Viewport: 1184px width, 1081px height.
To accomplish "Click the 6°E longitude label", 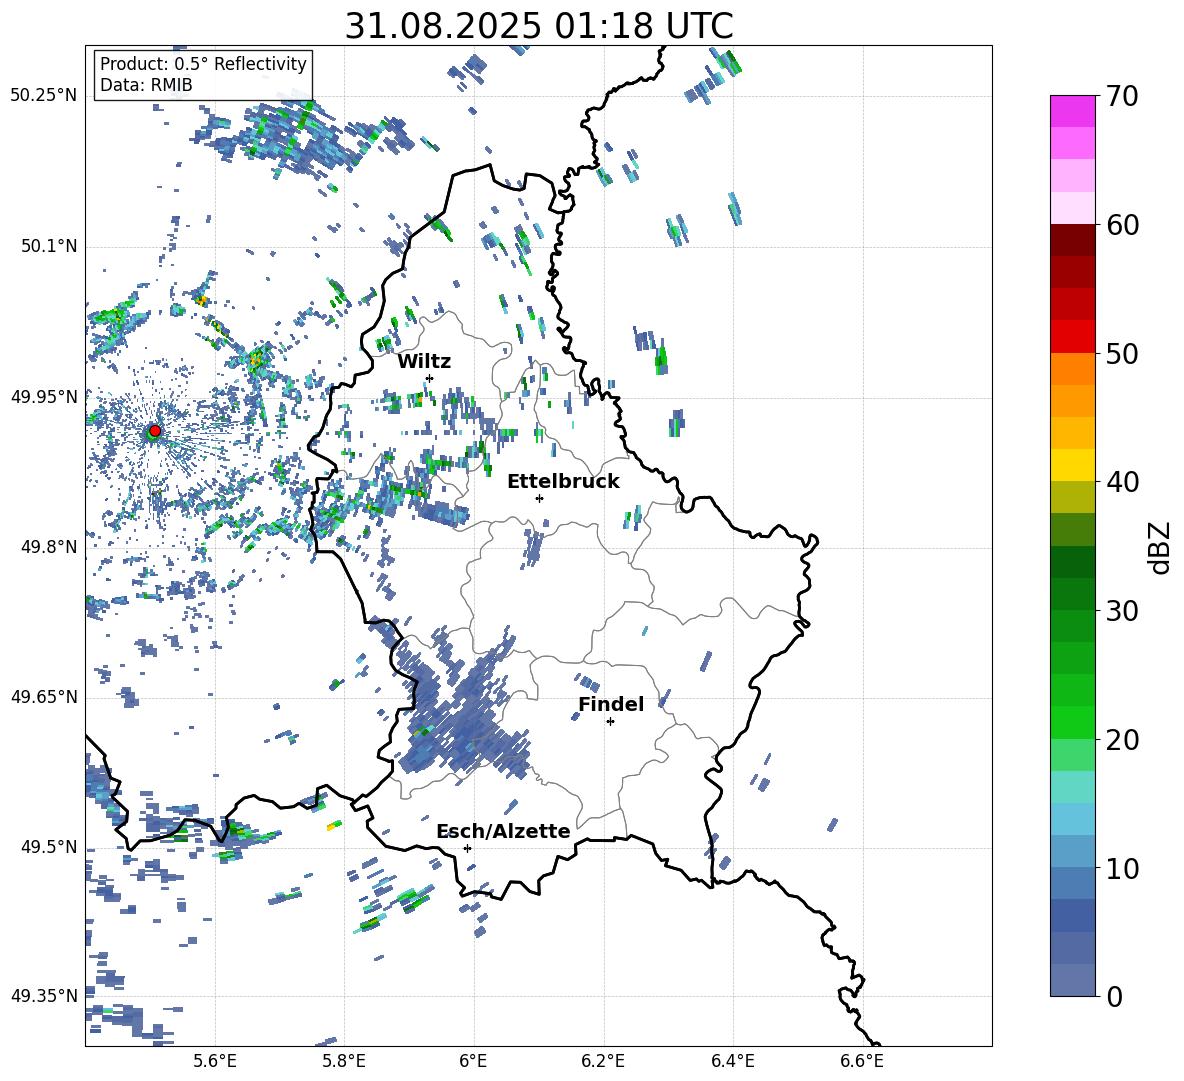I will [x=473, y=1061].
